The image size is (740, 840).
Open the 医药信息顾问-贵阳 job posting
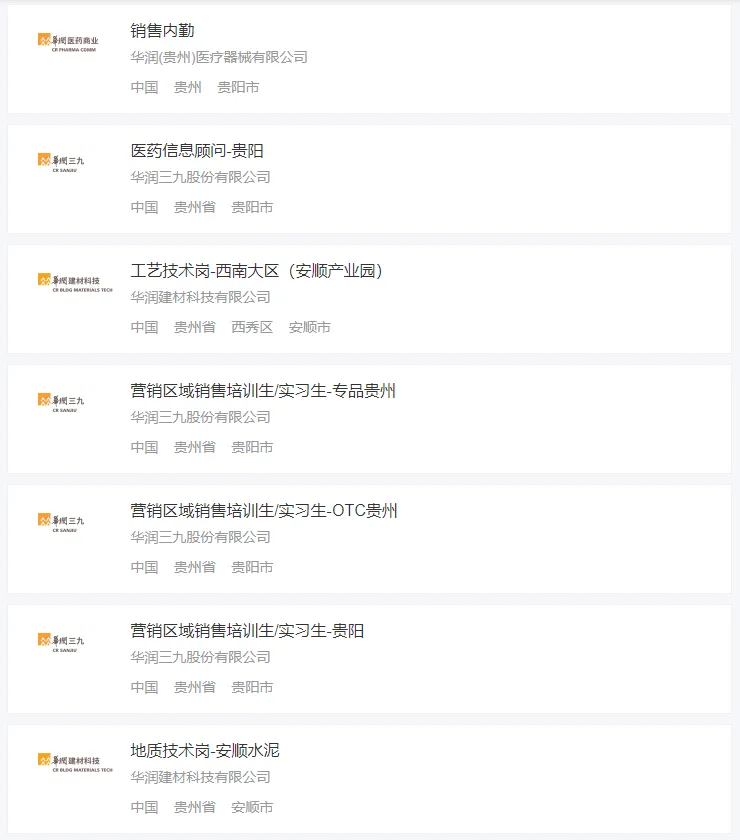point(197,151)
